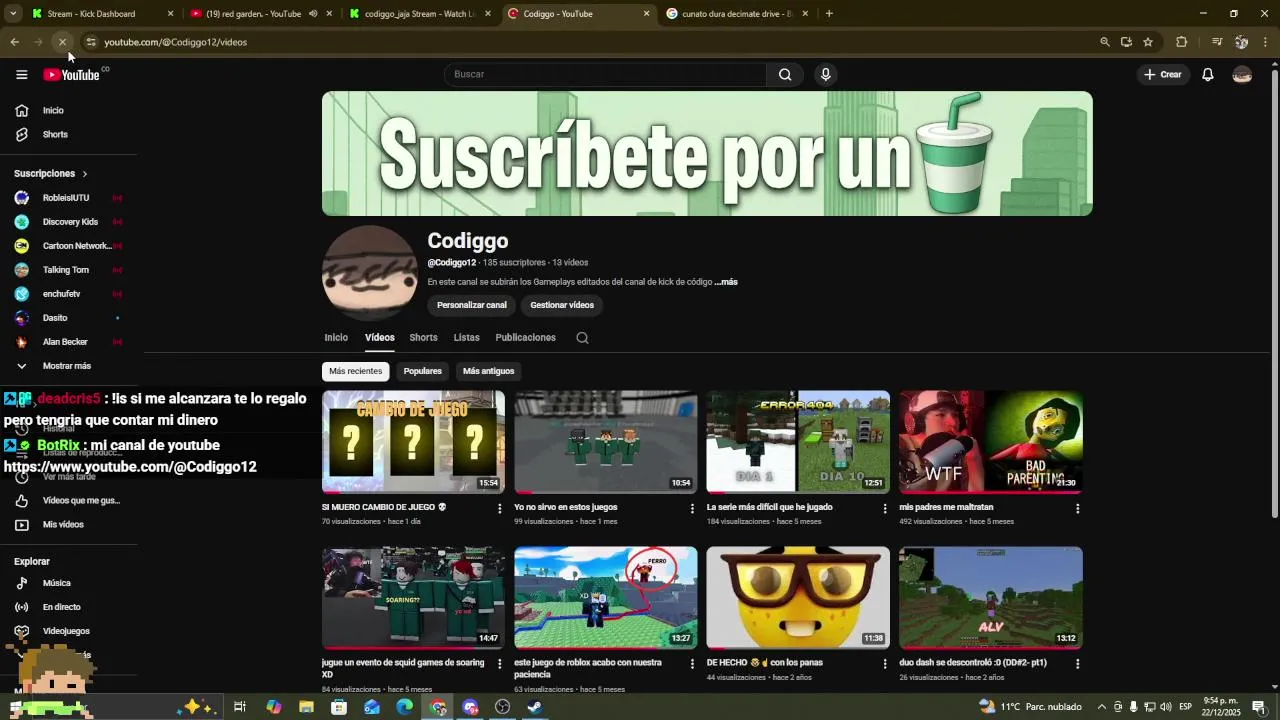Open the Alan Becker subscription
This screenshot has height=720, width=1280.
(x=68, y=342)
